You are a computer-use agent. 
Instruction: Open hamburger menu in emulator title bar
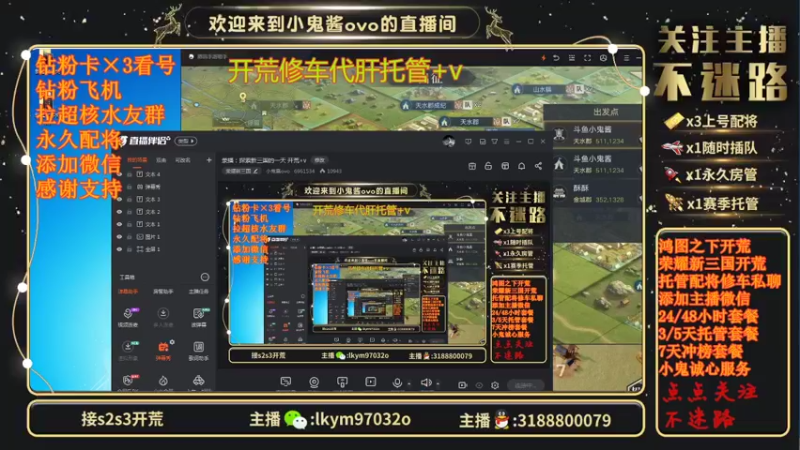626,58
